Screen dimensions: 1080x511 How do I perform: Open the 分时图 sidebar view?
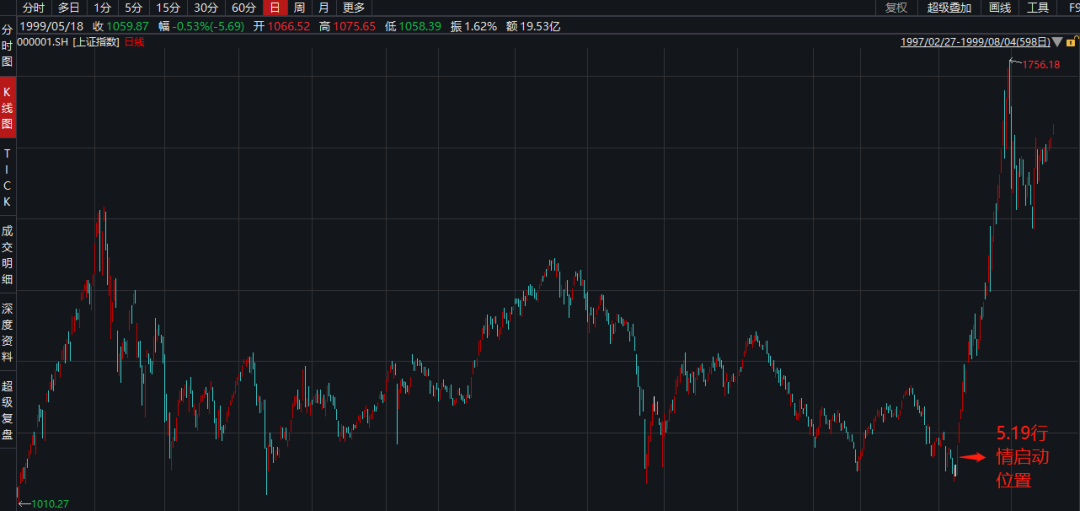click(x=7, y=46)
